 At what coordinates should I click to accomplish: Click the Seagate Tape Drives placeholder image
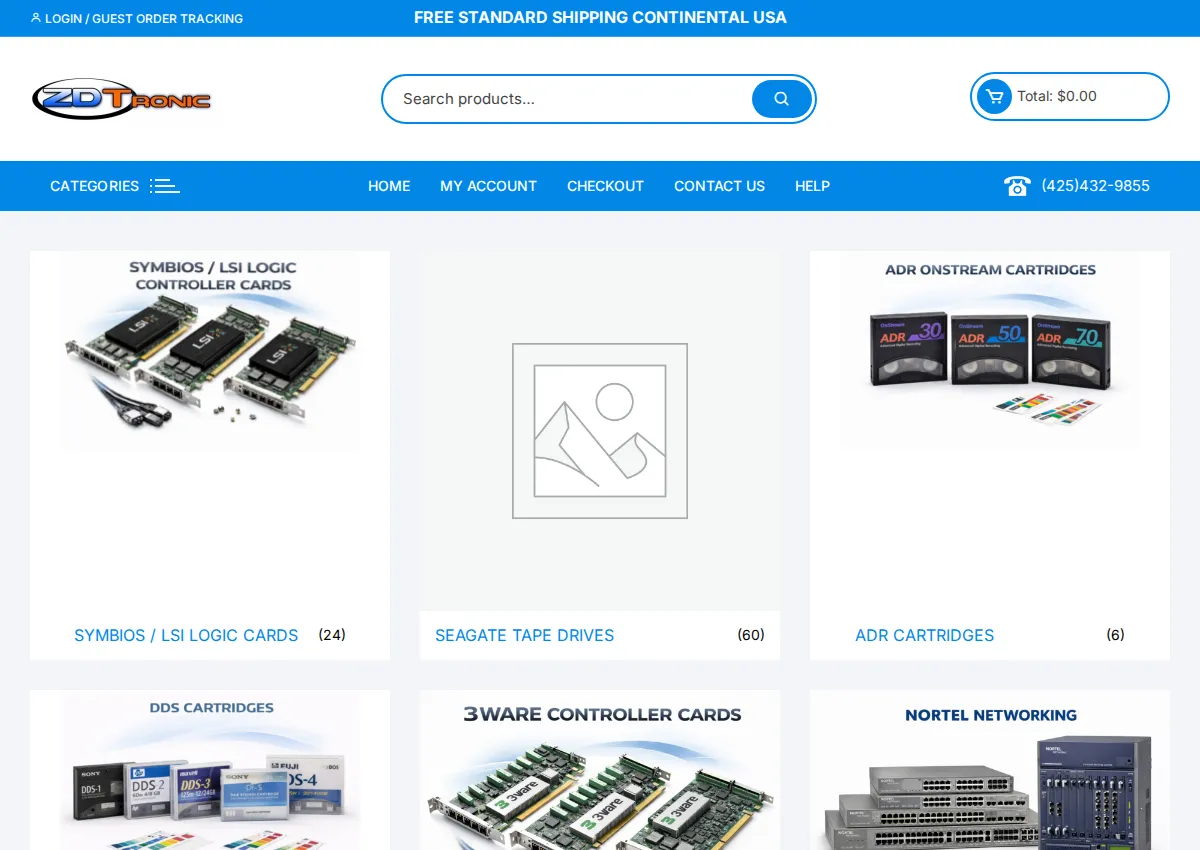600,431
